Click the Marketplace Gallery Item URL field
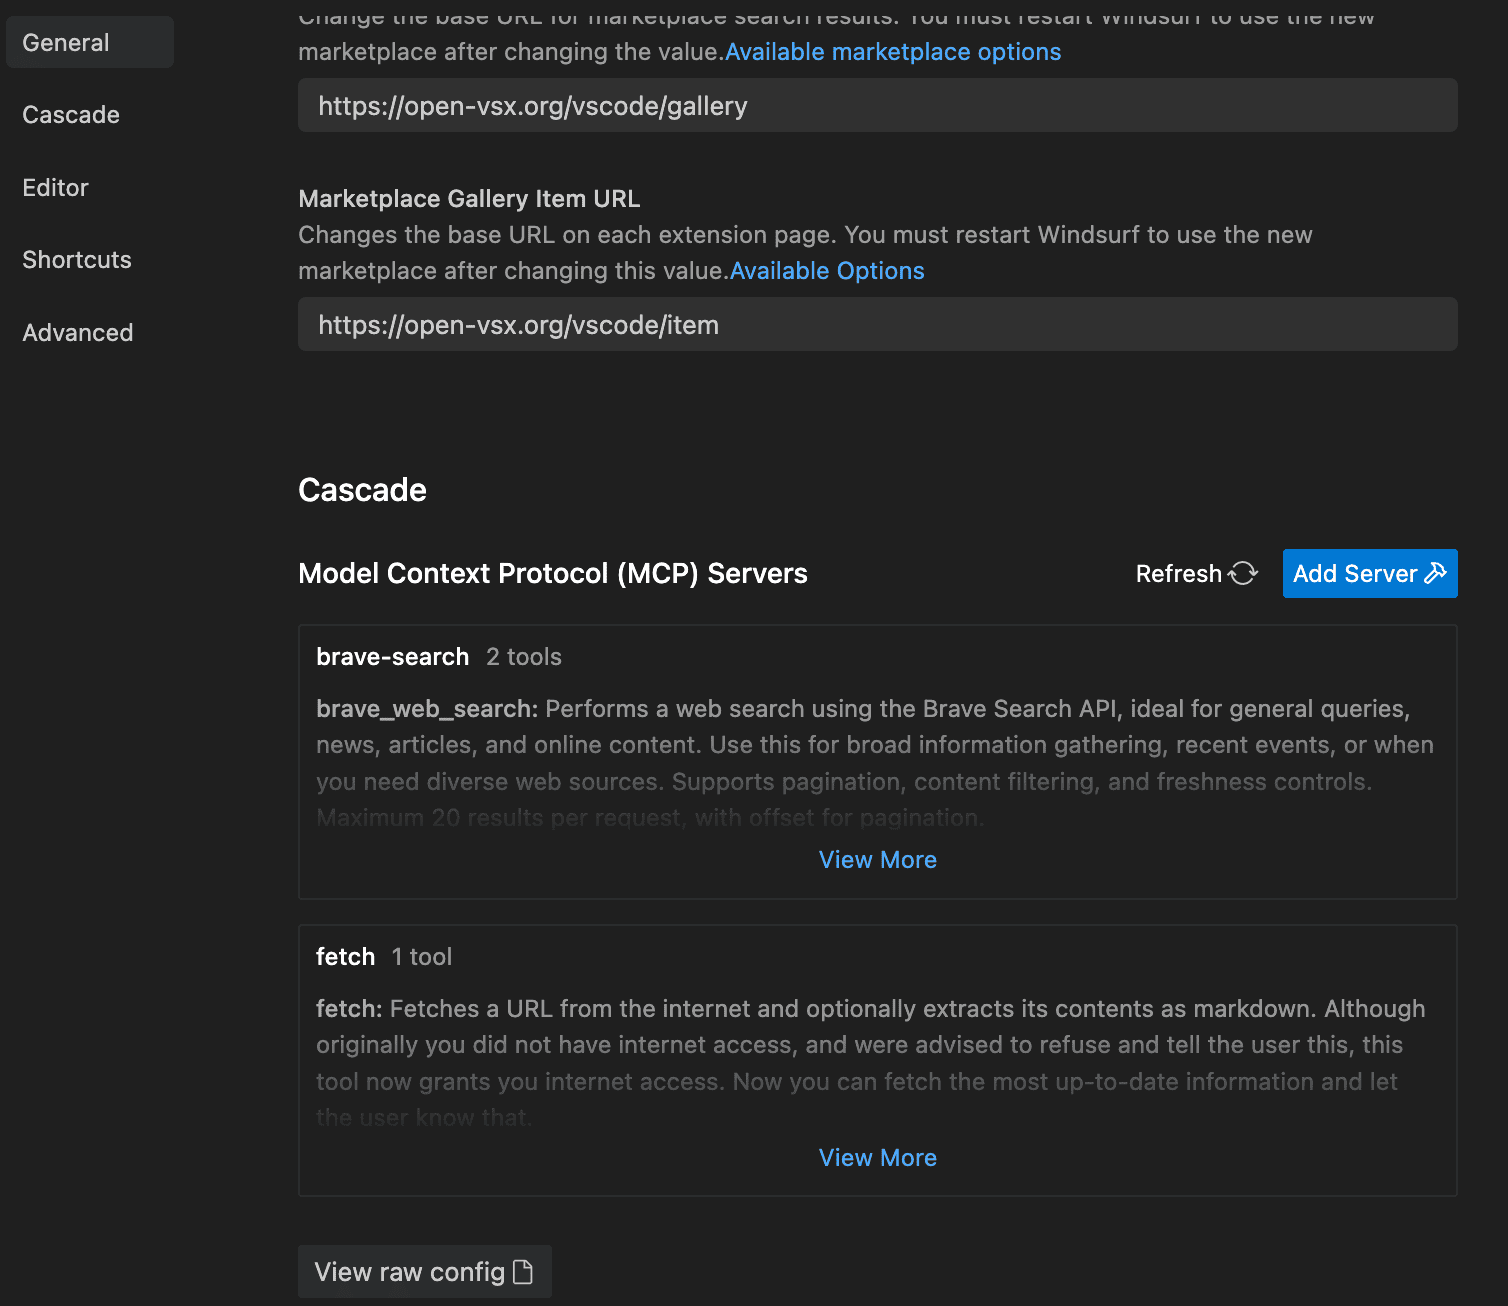 point(877,324)
